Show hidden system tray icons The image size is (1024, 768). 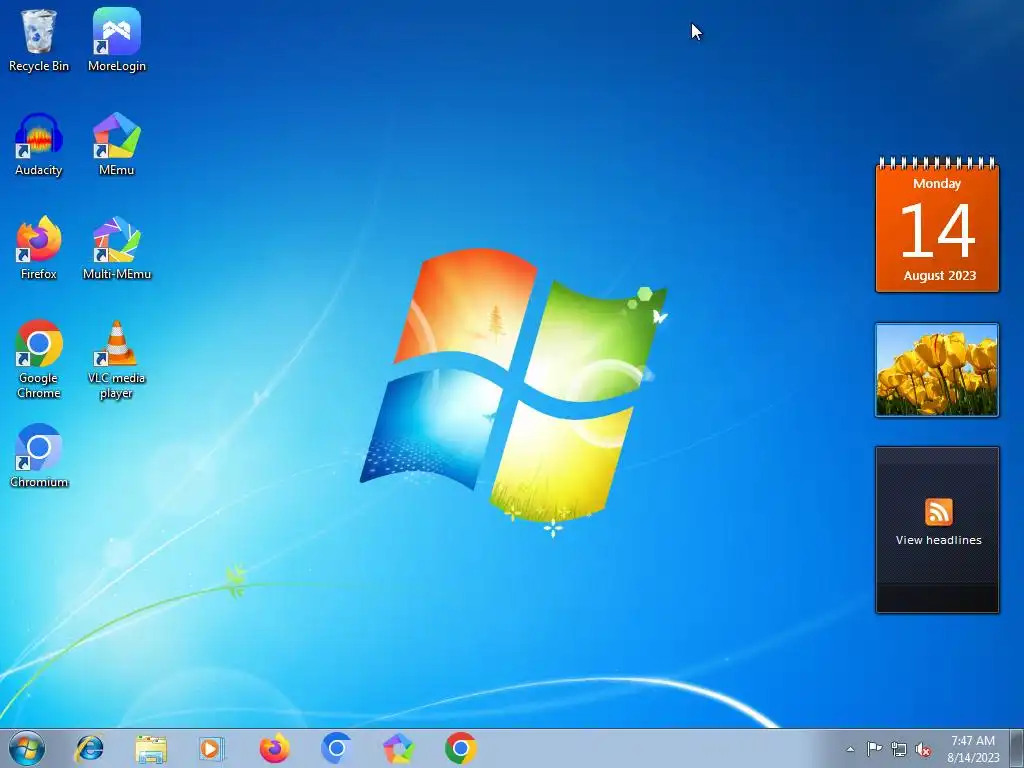tap(850, 749)
